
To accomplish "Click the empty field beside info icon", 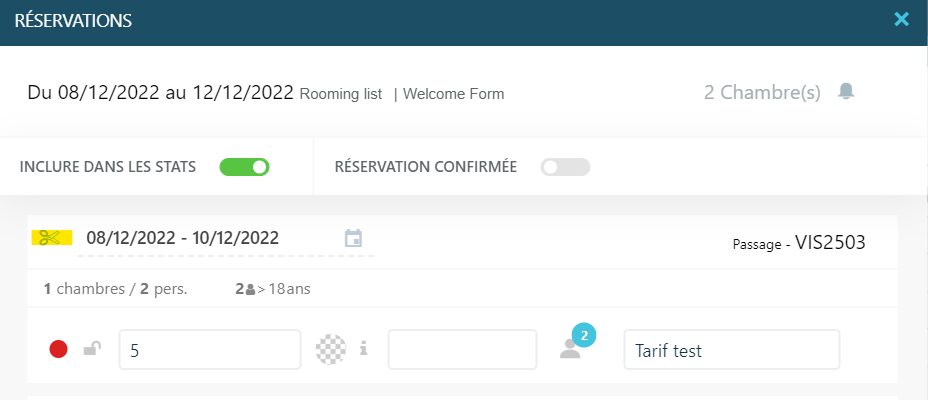I will pos(462,350).
